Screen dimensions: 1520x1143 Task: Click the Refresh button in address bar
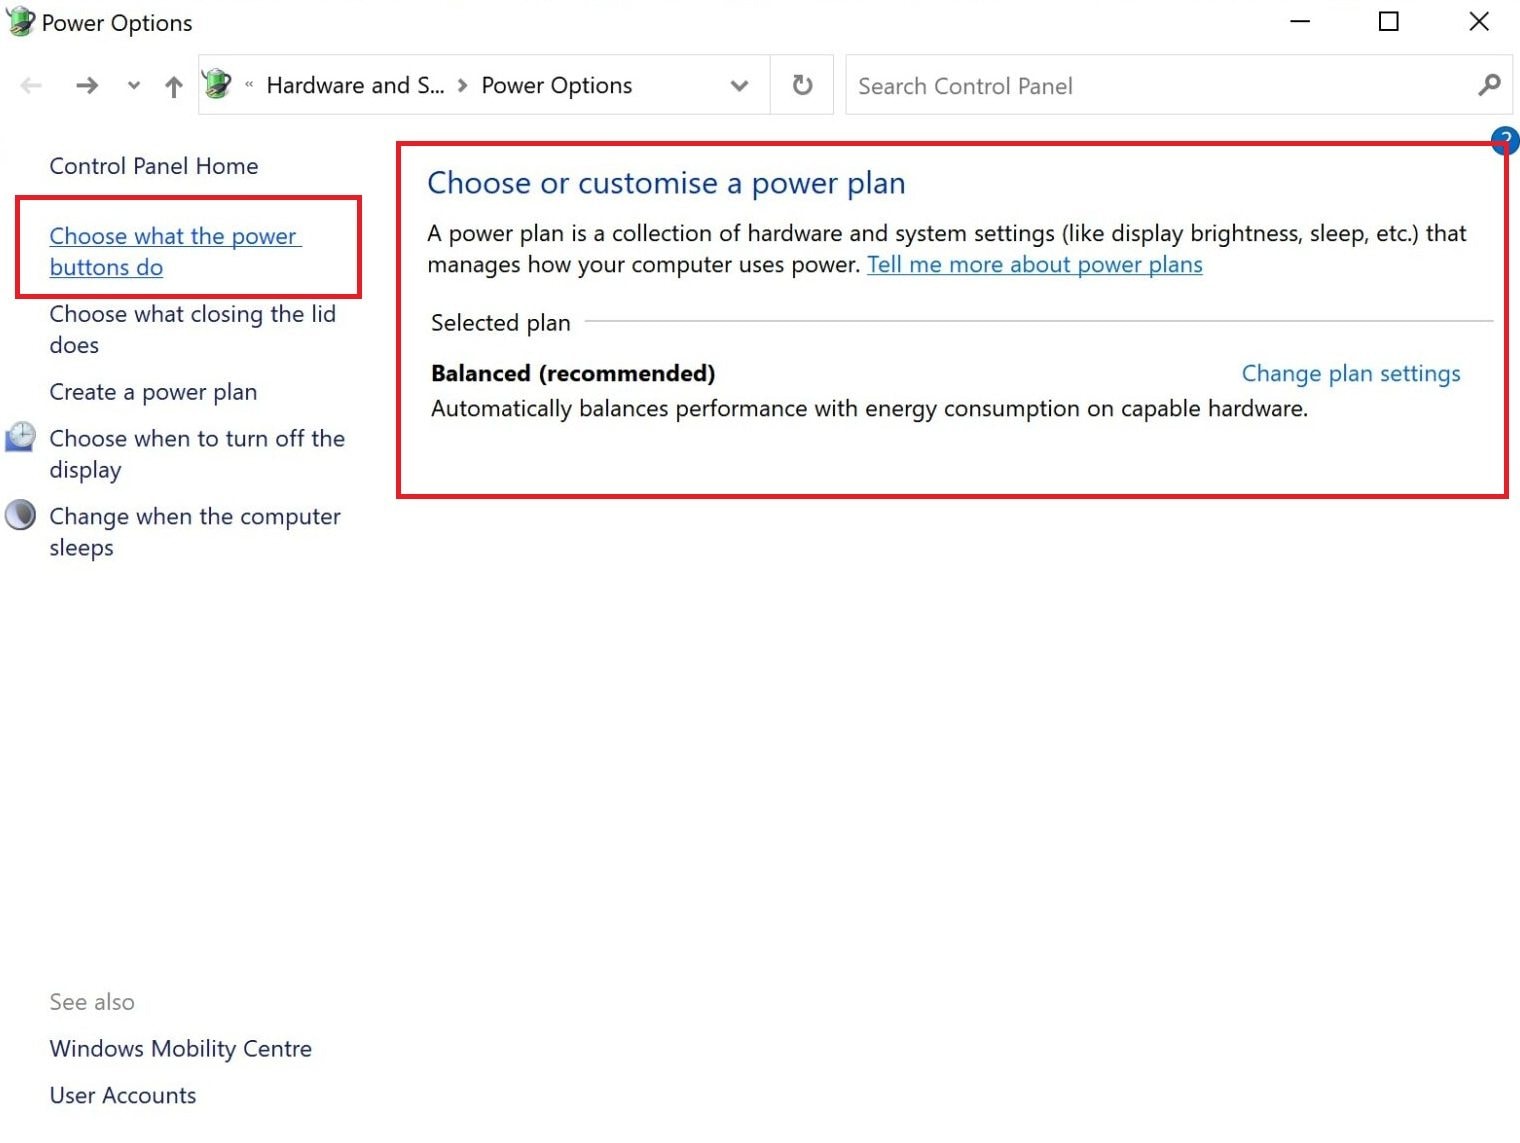802,86
